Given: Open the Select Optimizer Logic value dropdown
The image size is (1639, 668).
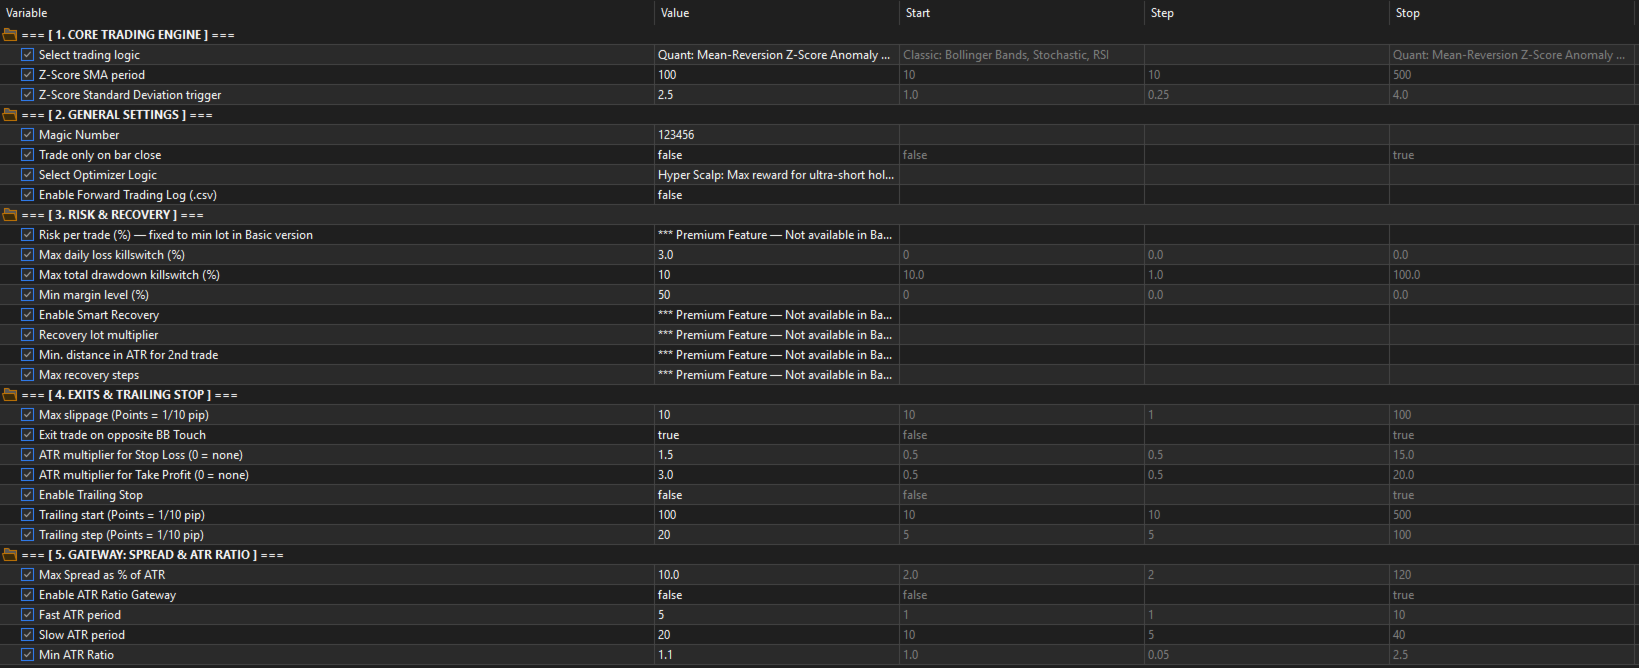Looking at the screenshot, I should [775, 175].
